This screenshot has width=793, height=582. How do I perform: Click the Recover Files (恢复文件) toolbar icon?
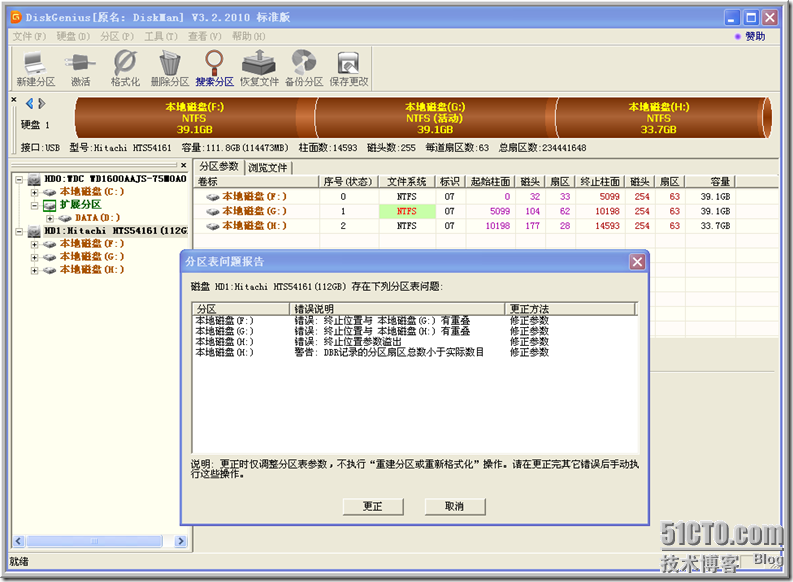click(259, 69)
